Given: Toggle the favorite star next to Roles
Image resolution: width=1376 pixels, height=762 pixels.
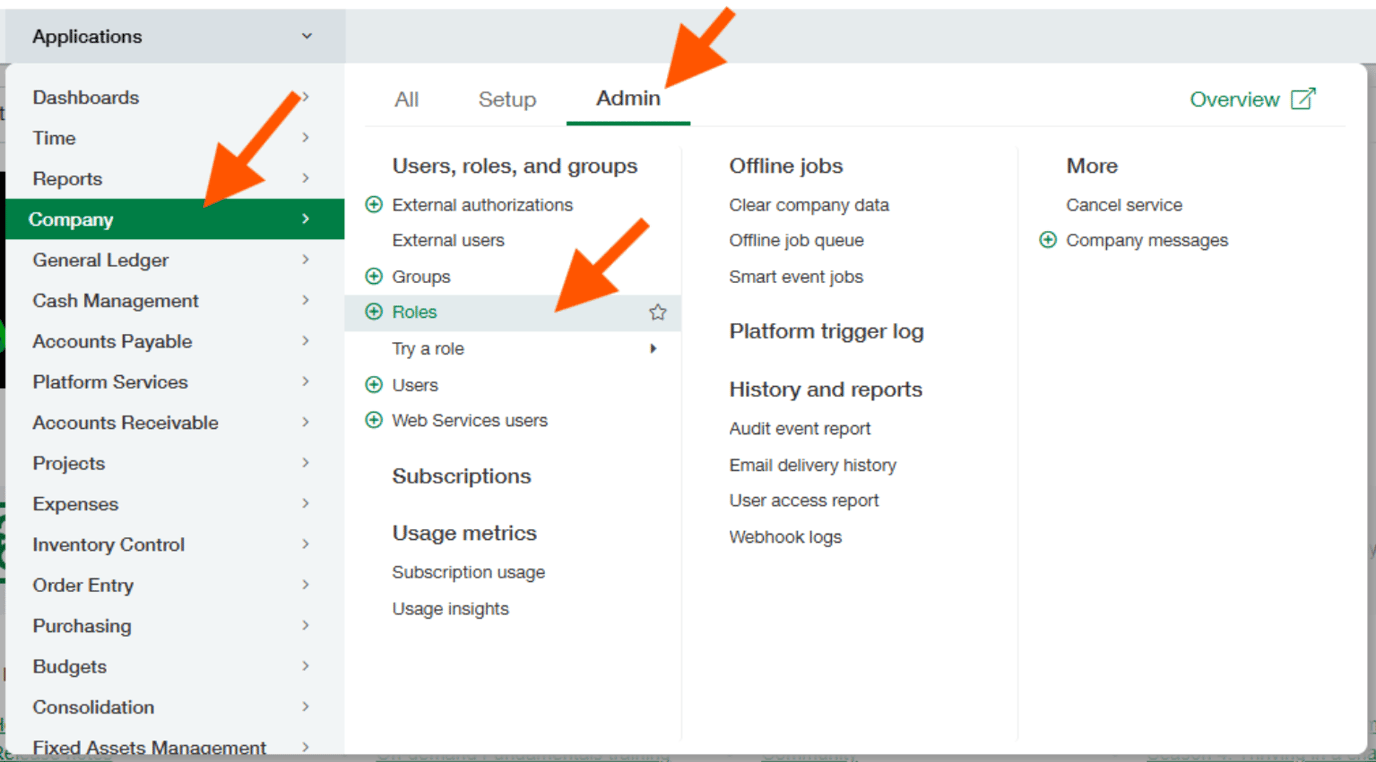Looking at the screenshot, I should (658, 312).
